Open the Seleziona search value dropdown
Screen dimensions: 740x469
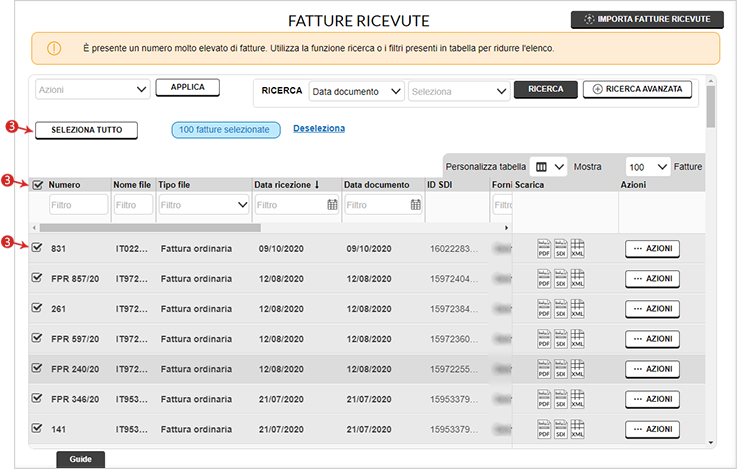(459, 91)
